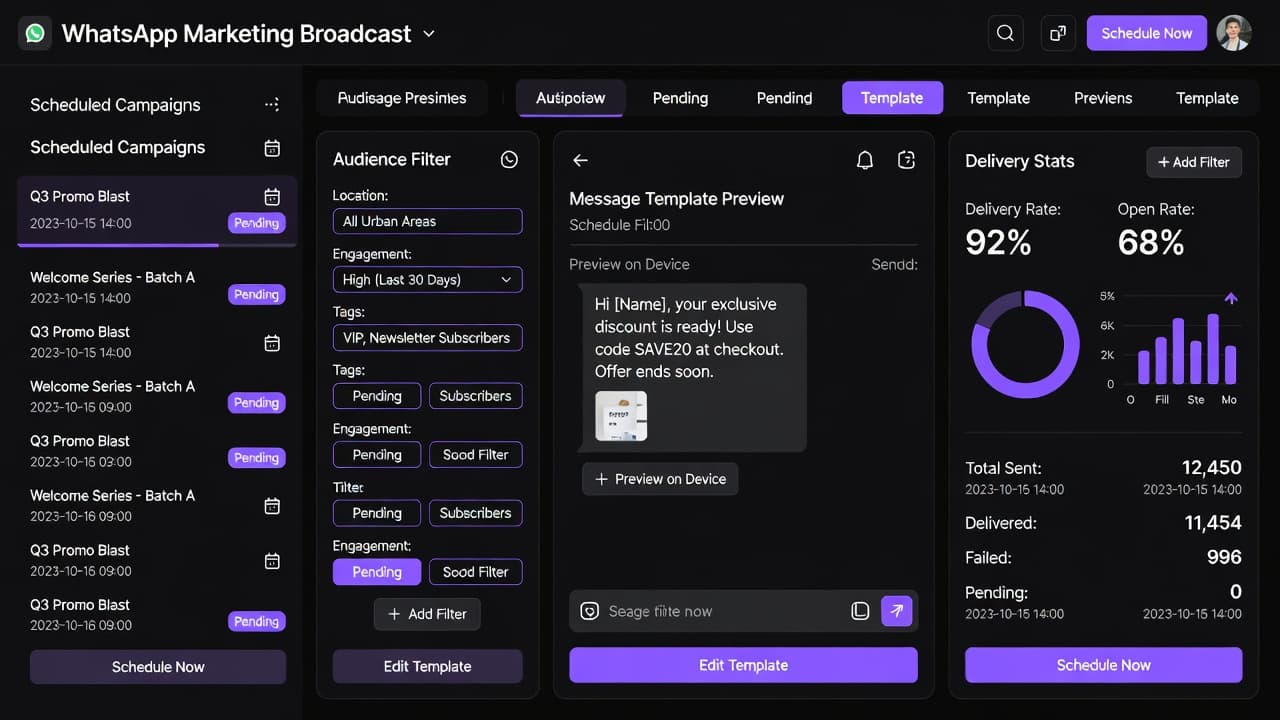Select the highlighted purple Template tab
The height and width of the screenshot is (720, 1280).
pos(892,98)
